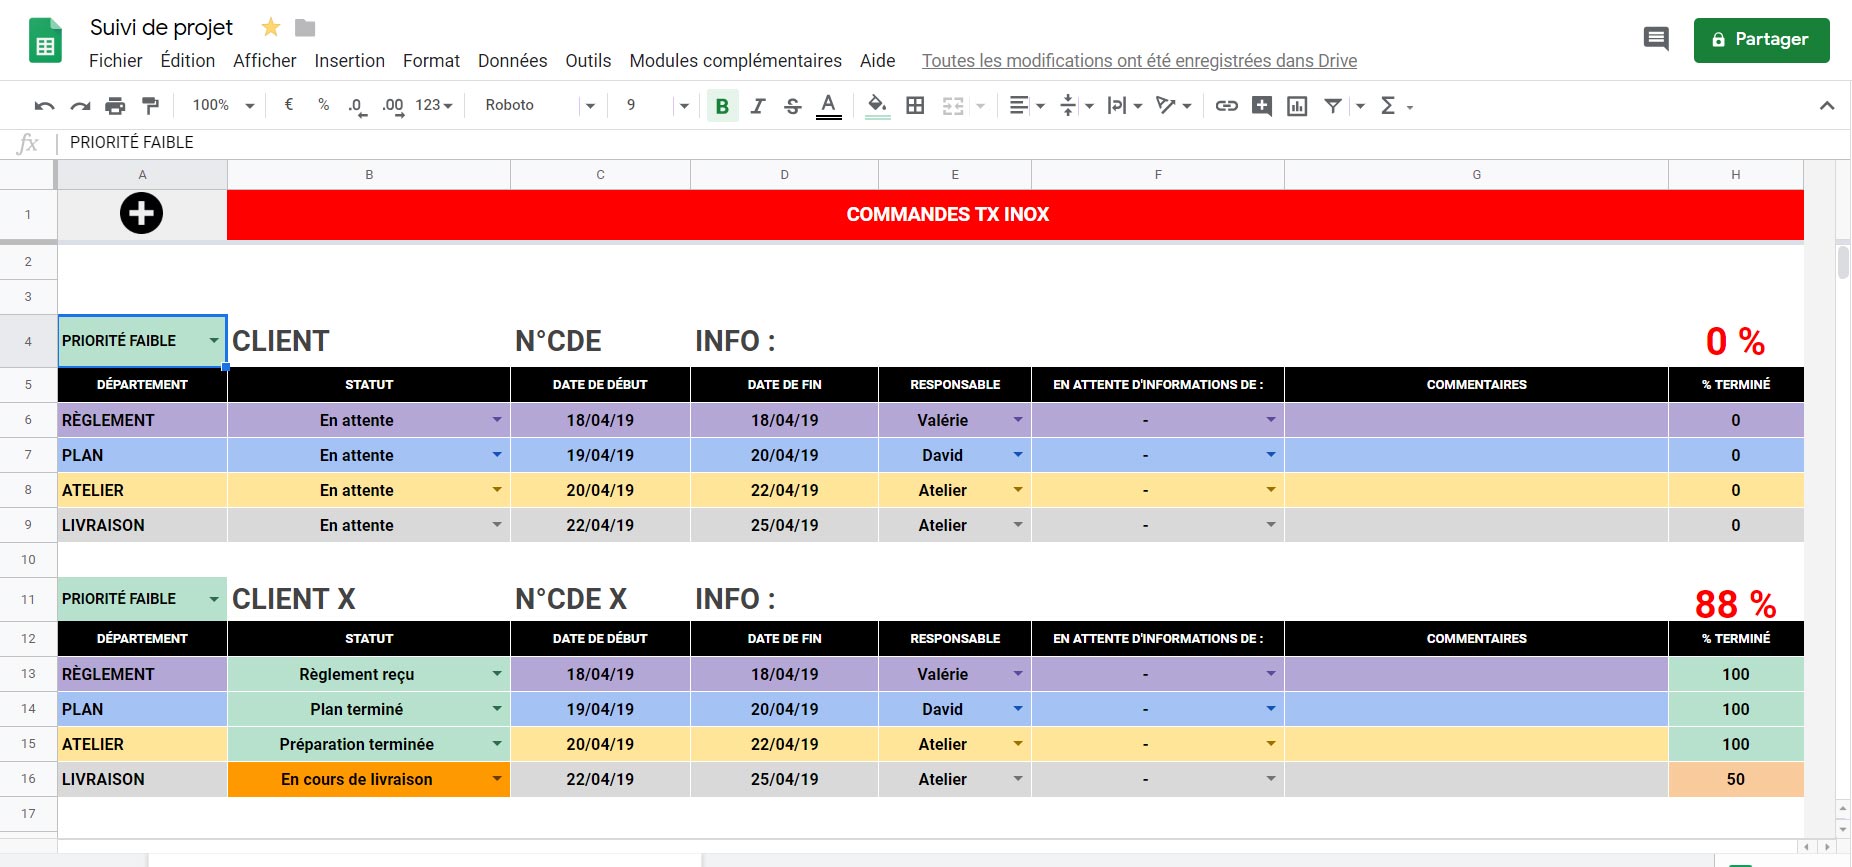
Task: Insert a link using the chain icon
Action: (1226, 105)
